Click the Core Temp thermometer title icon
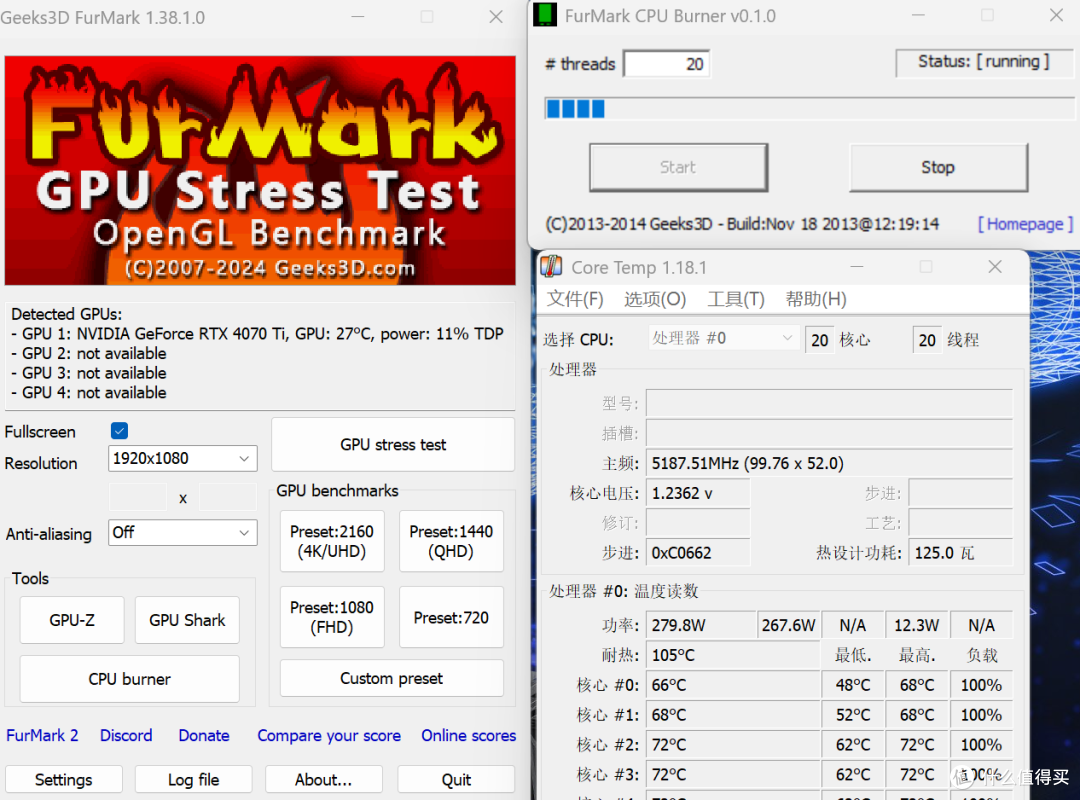This screenshot has width=1080, height=800. [551, 267]
